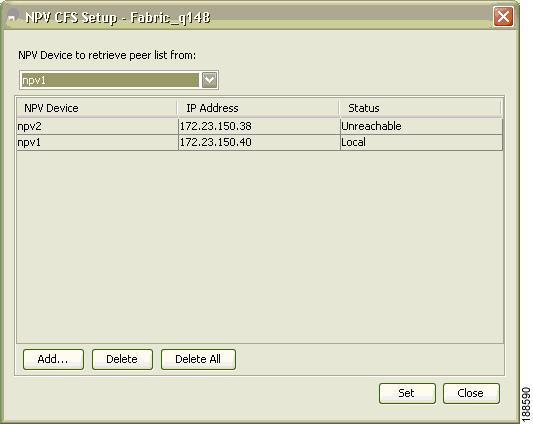Sort by Status column header
Image resolution: width=533 pixels, height=424 pixels.
pyautogui.click(x=420, y=108)
